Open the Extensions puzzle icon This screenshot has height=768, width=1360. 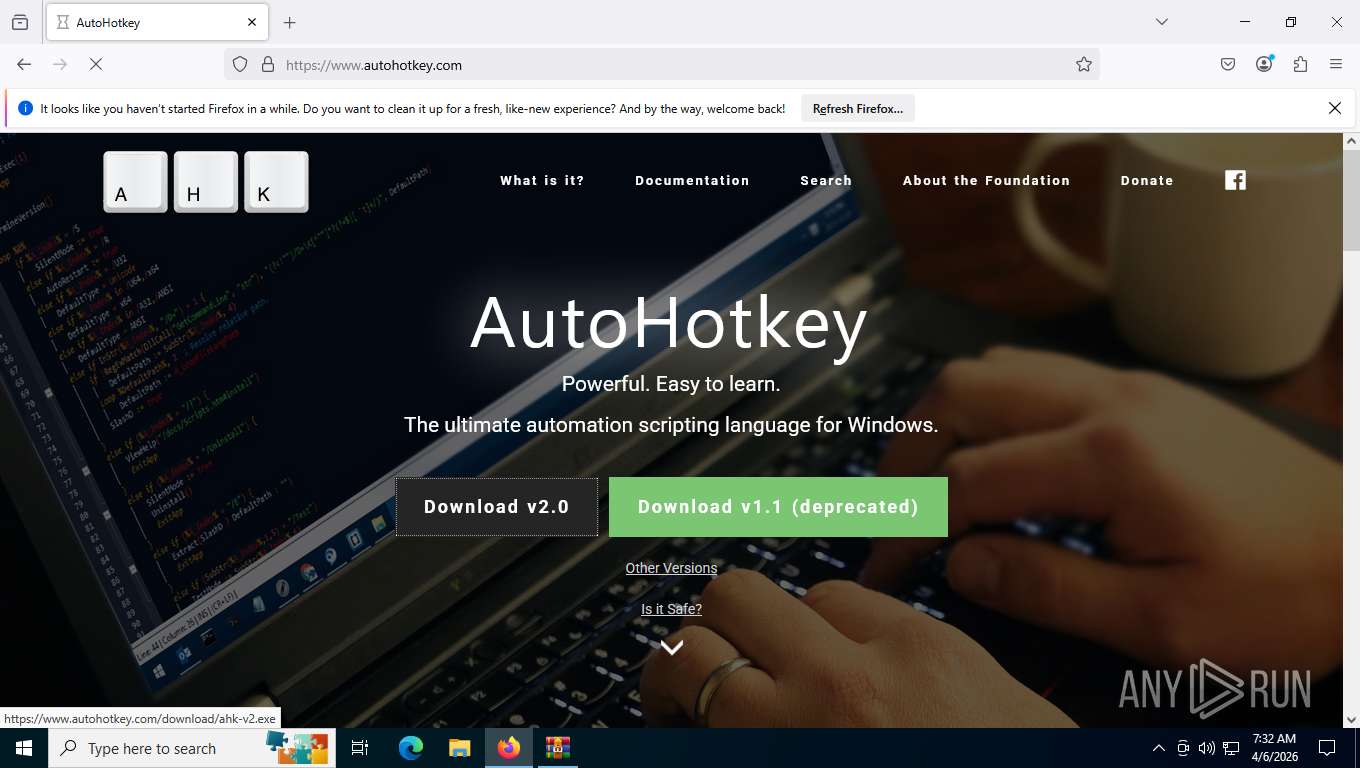(x=1300, y=64)
